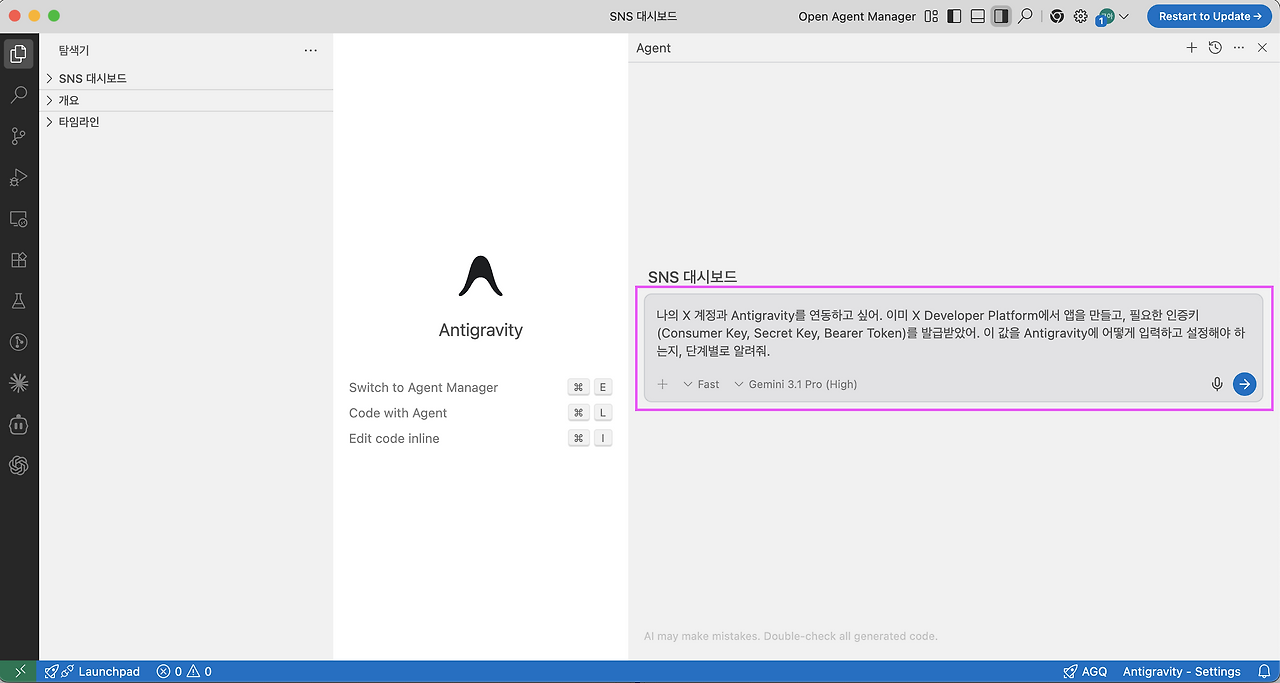
Task: Open Agent panel more actions menu
Action: point(1239,47)
